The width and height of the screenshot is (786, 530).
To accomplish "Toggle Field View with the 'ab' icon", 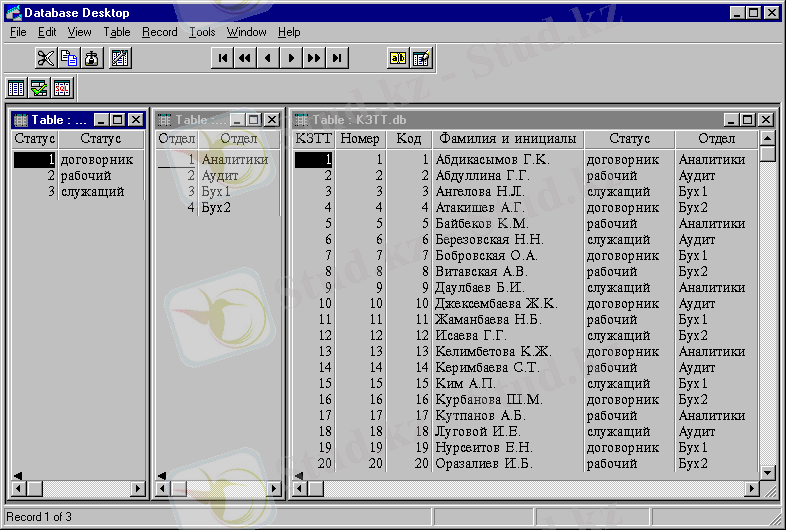I will click(398, 58).
